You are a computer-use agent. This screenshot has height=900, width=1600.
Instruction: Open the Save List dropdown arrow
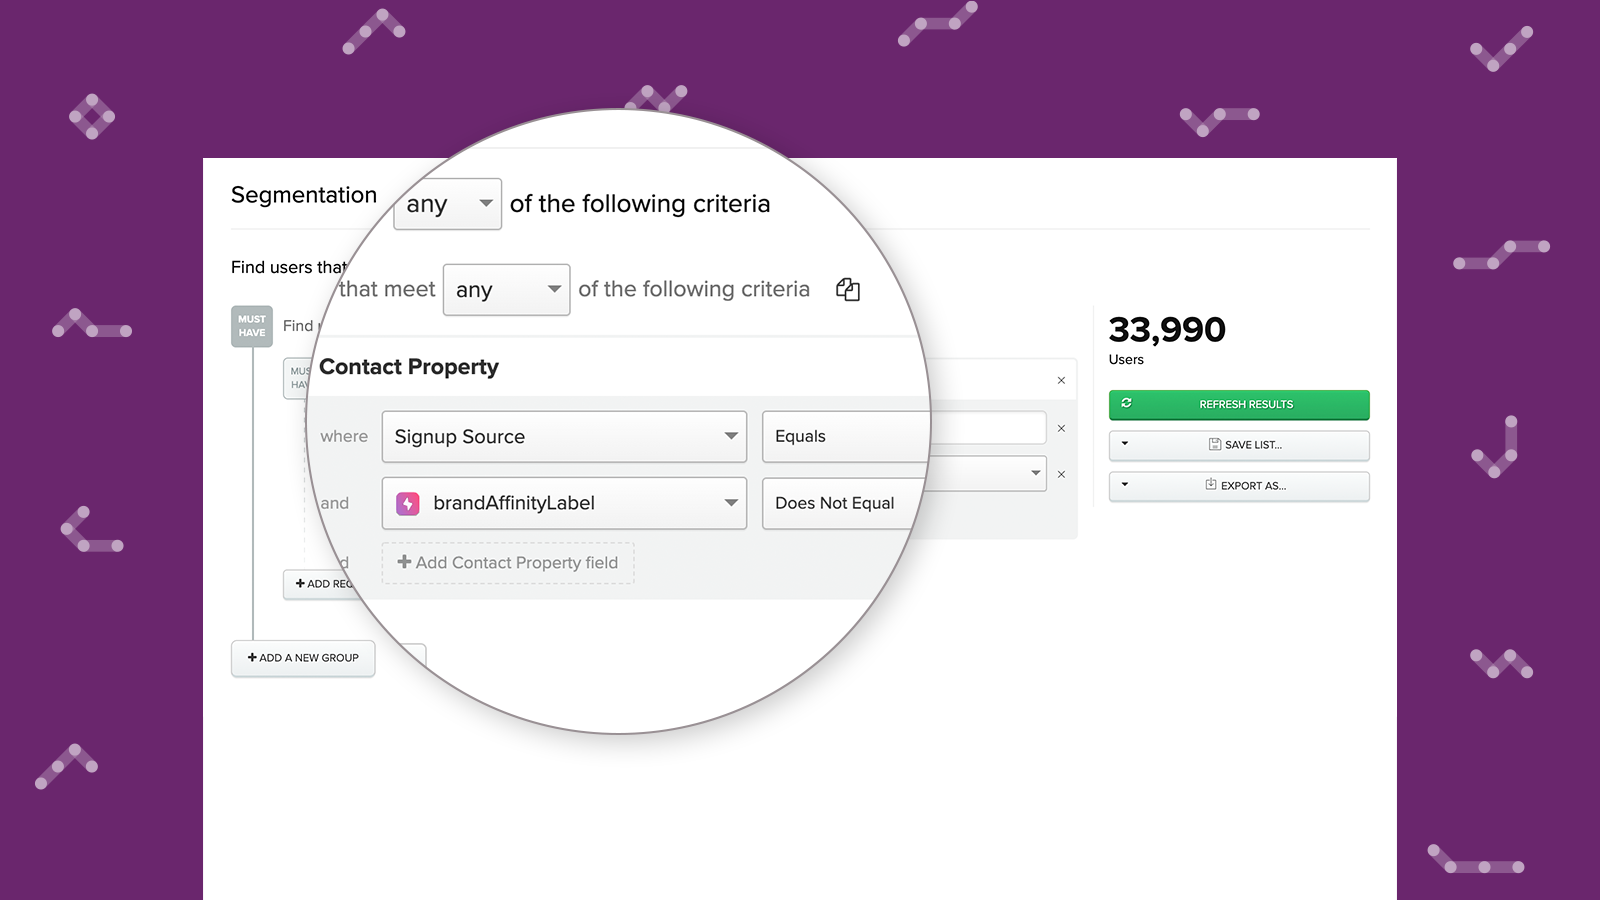[x=1125, y=444]
